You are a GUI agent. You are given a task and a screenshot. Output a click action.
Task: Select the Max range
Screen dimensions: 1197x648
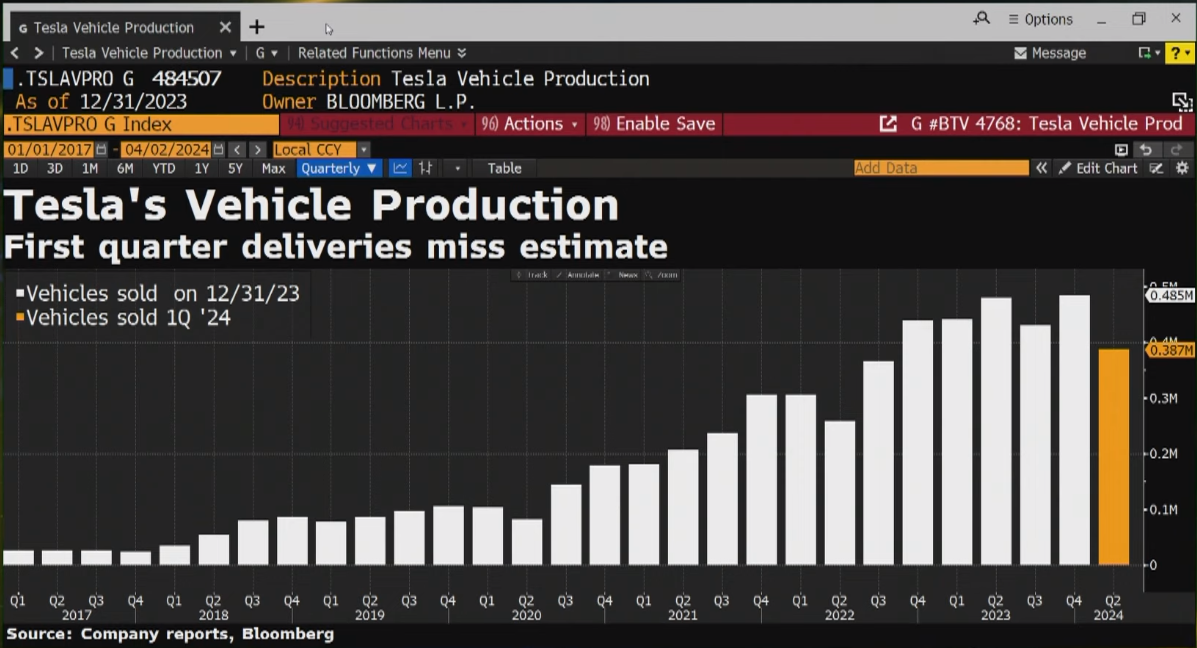pyautogui.click(x=273, y=169)
